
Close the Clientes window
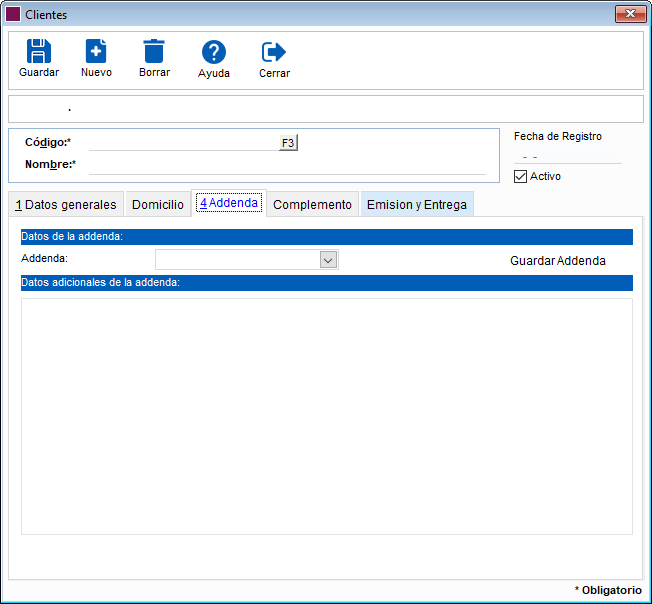(629, 14)
